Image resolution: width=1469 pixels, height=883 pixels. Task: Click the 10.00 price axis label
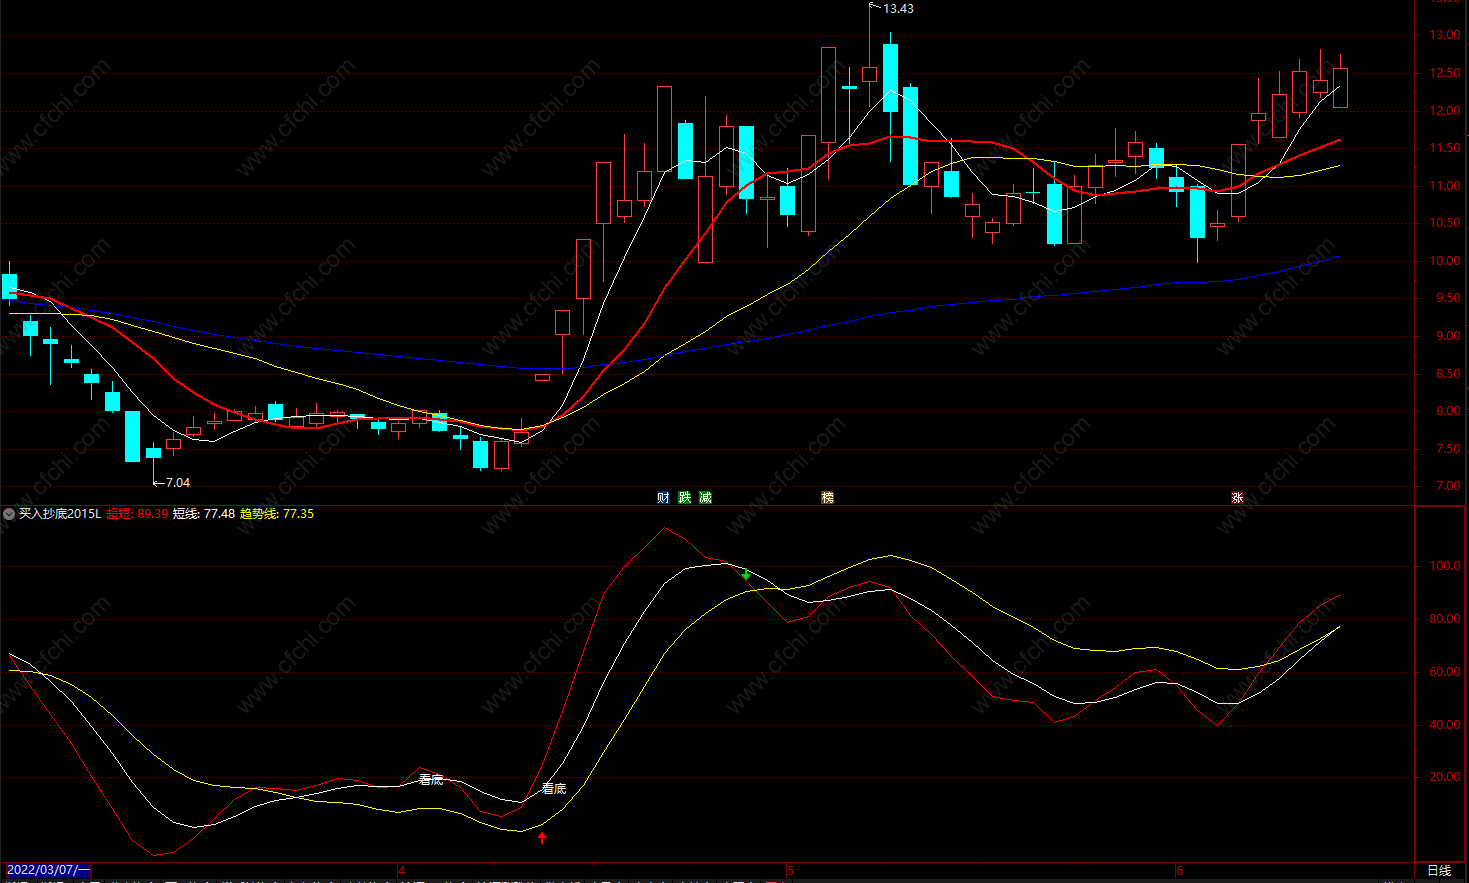[1444, 261]
